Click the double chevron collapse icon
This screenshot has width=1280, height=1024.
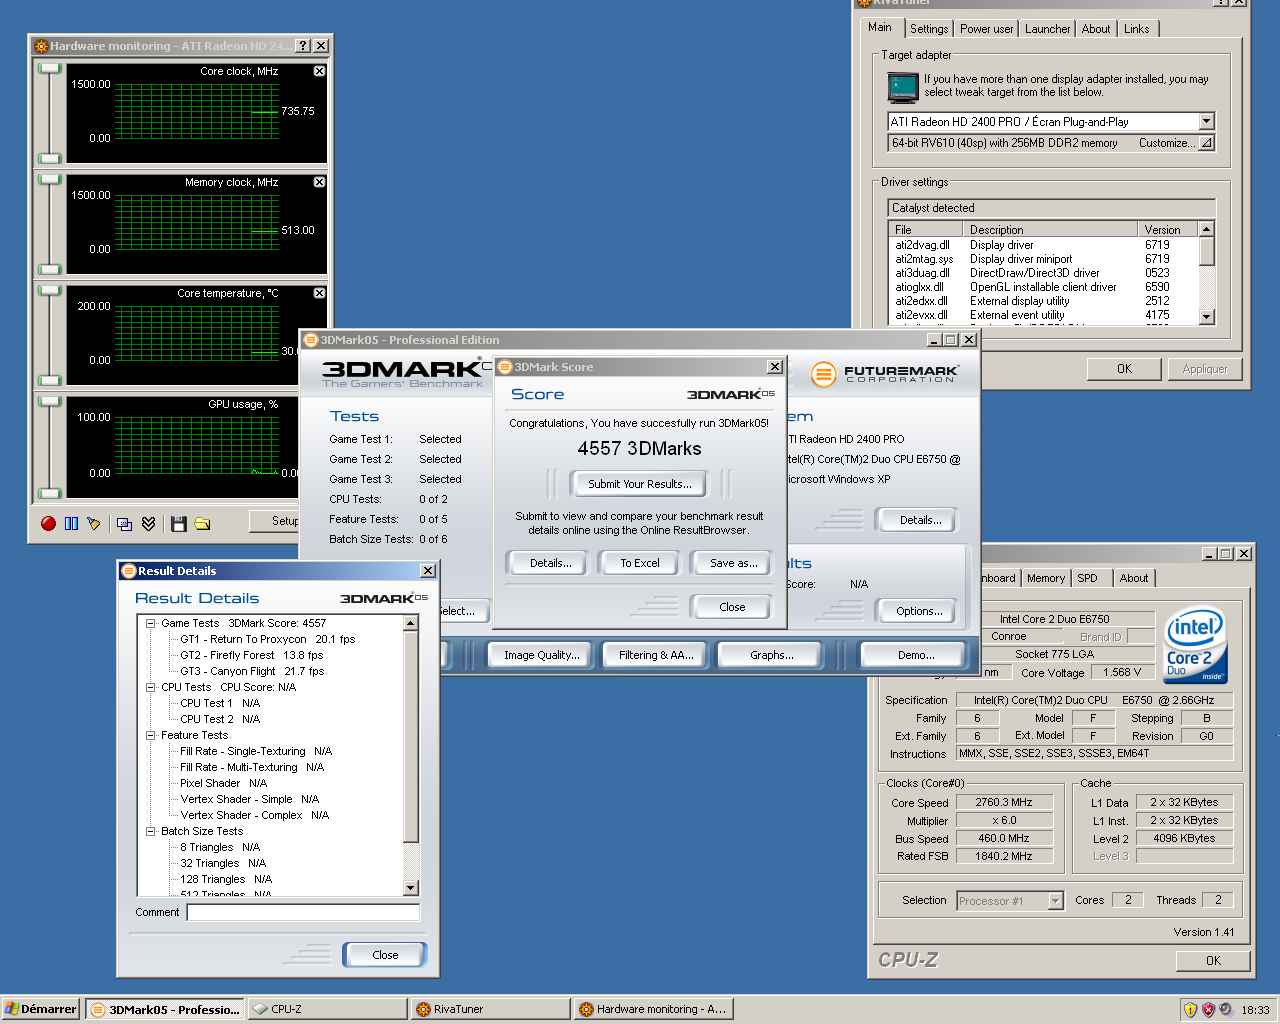pos(148,523)
